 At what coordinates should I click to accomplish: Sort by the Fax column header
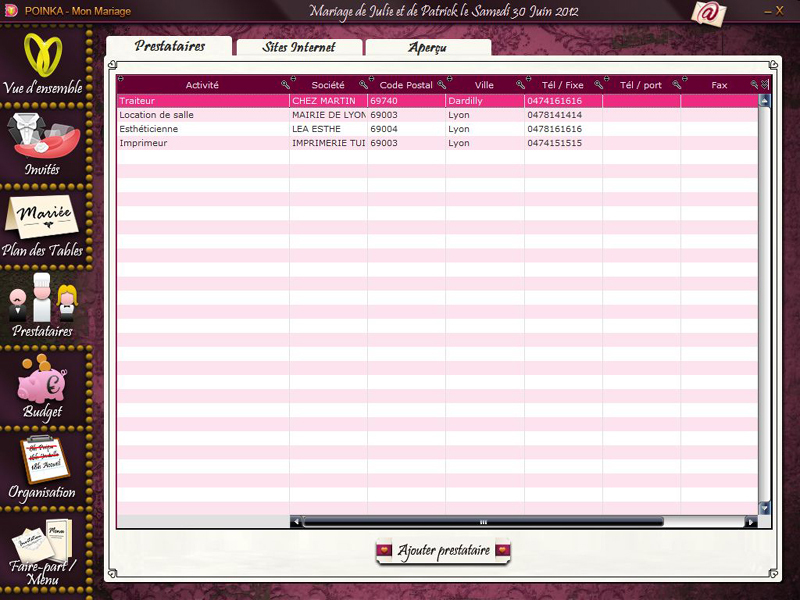(719, 85)
